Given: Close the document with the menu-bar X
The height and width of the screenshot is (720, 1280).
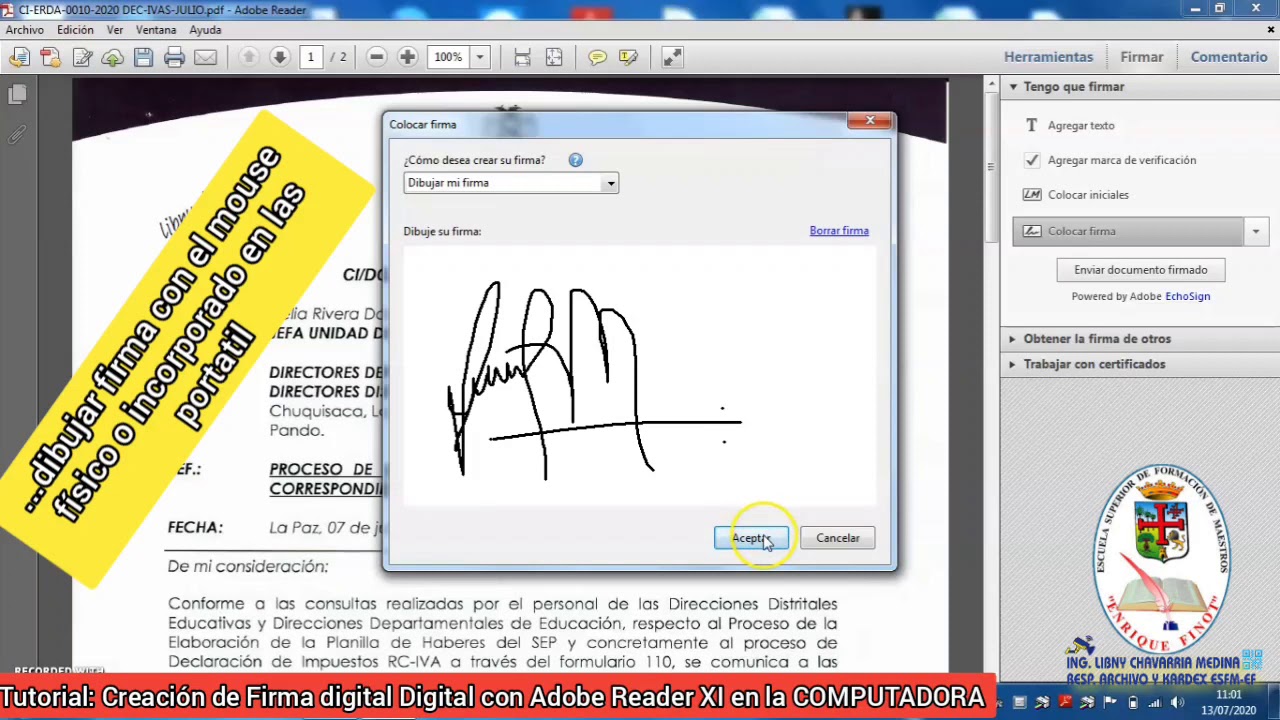Looking at the screenshot, I should click(x=1272, y=30).
